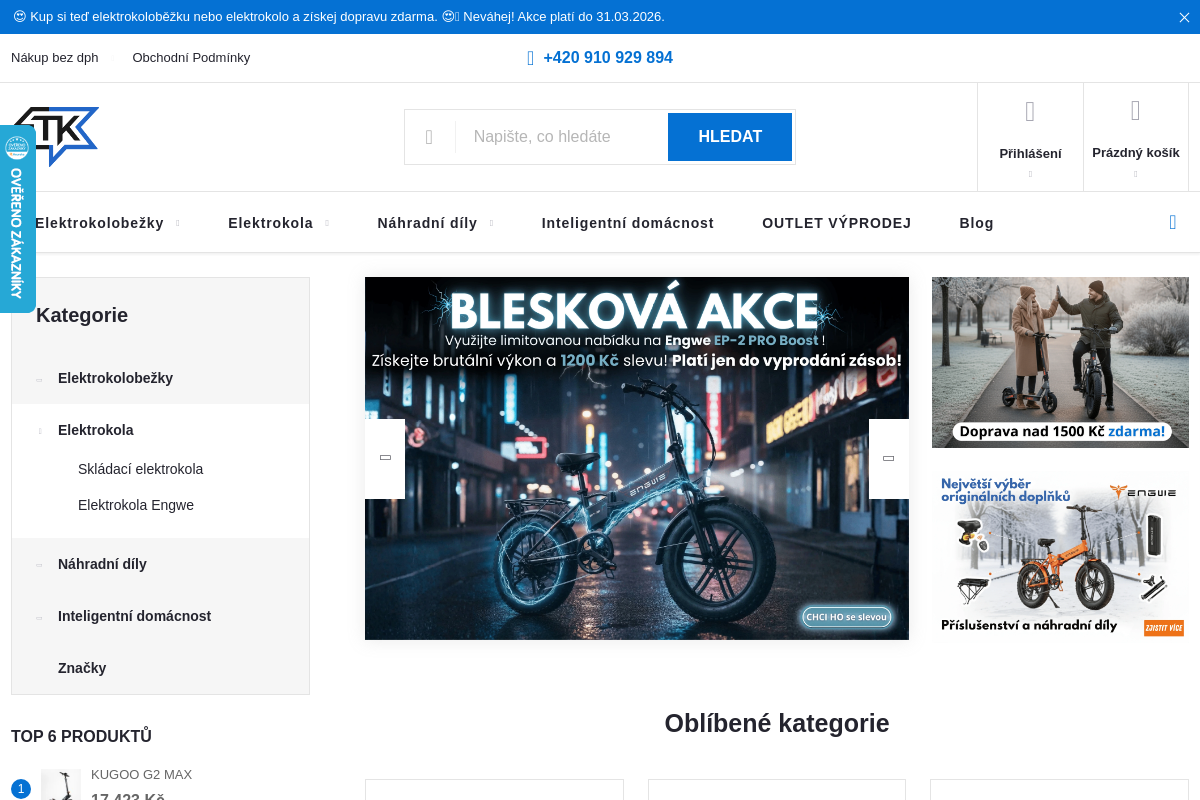Click the carousel next arrow
The height and width of the screenshot is (800, 1200).
tap(888, 457)
